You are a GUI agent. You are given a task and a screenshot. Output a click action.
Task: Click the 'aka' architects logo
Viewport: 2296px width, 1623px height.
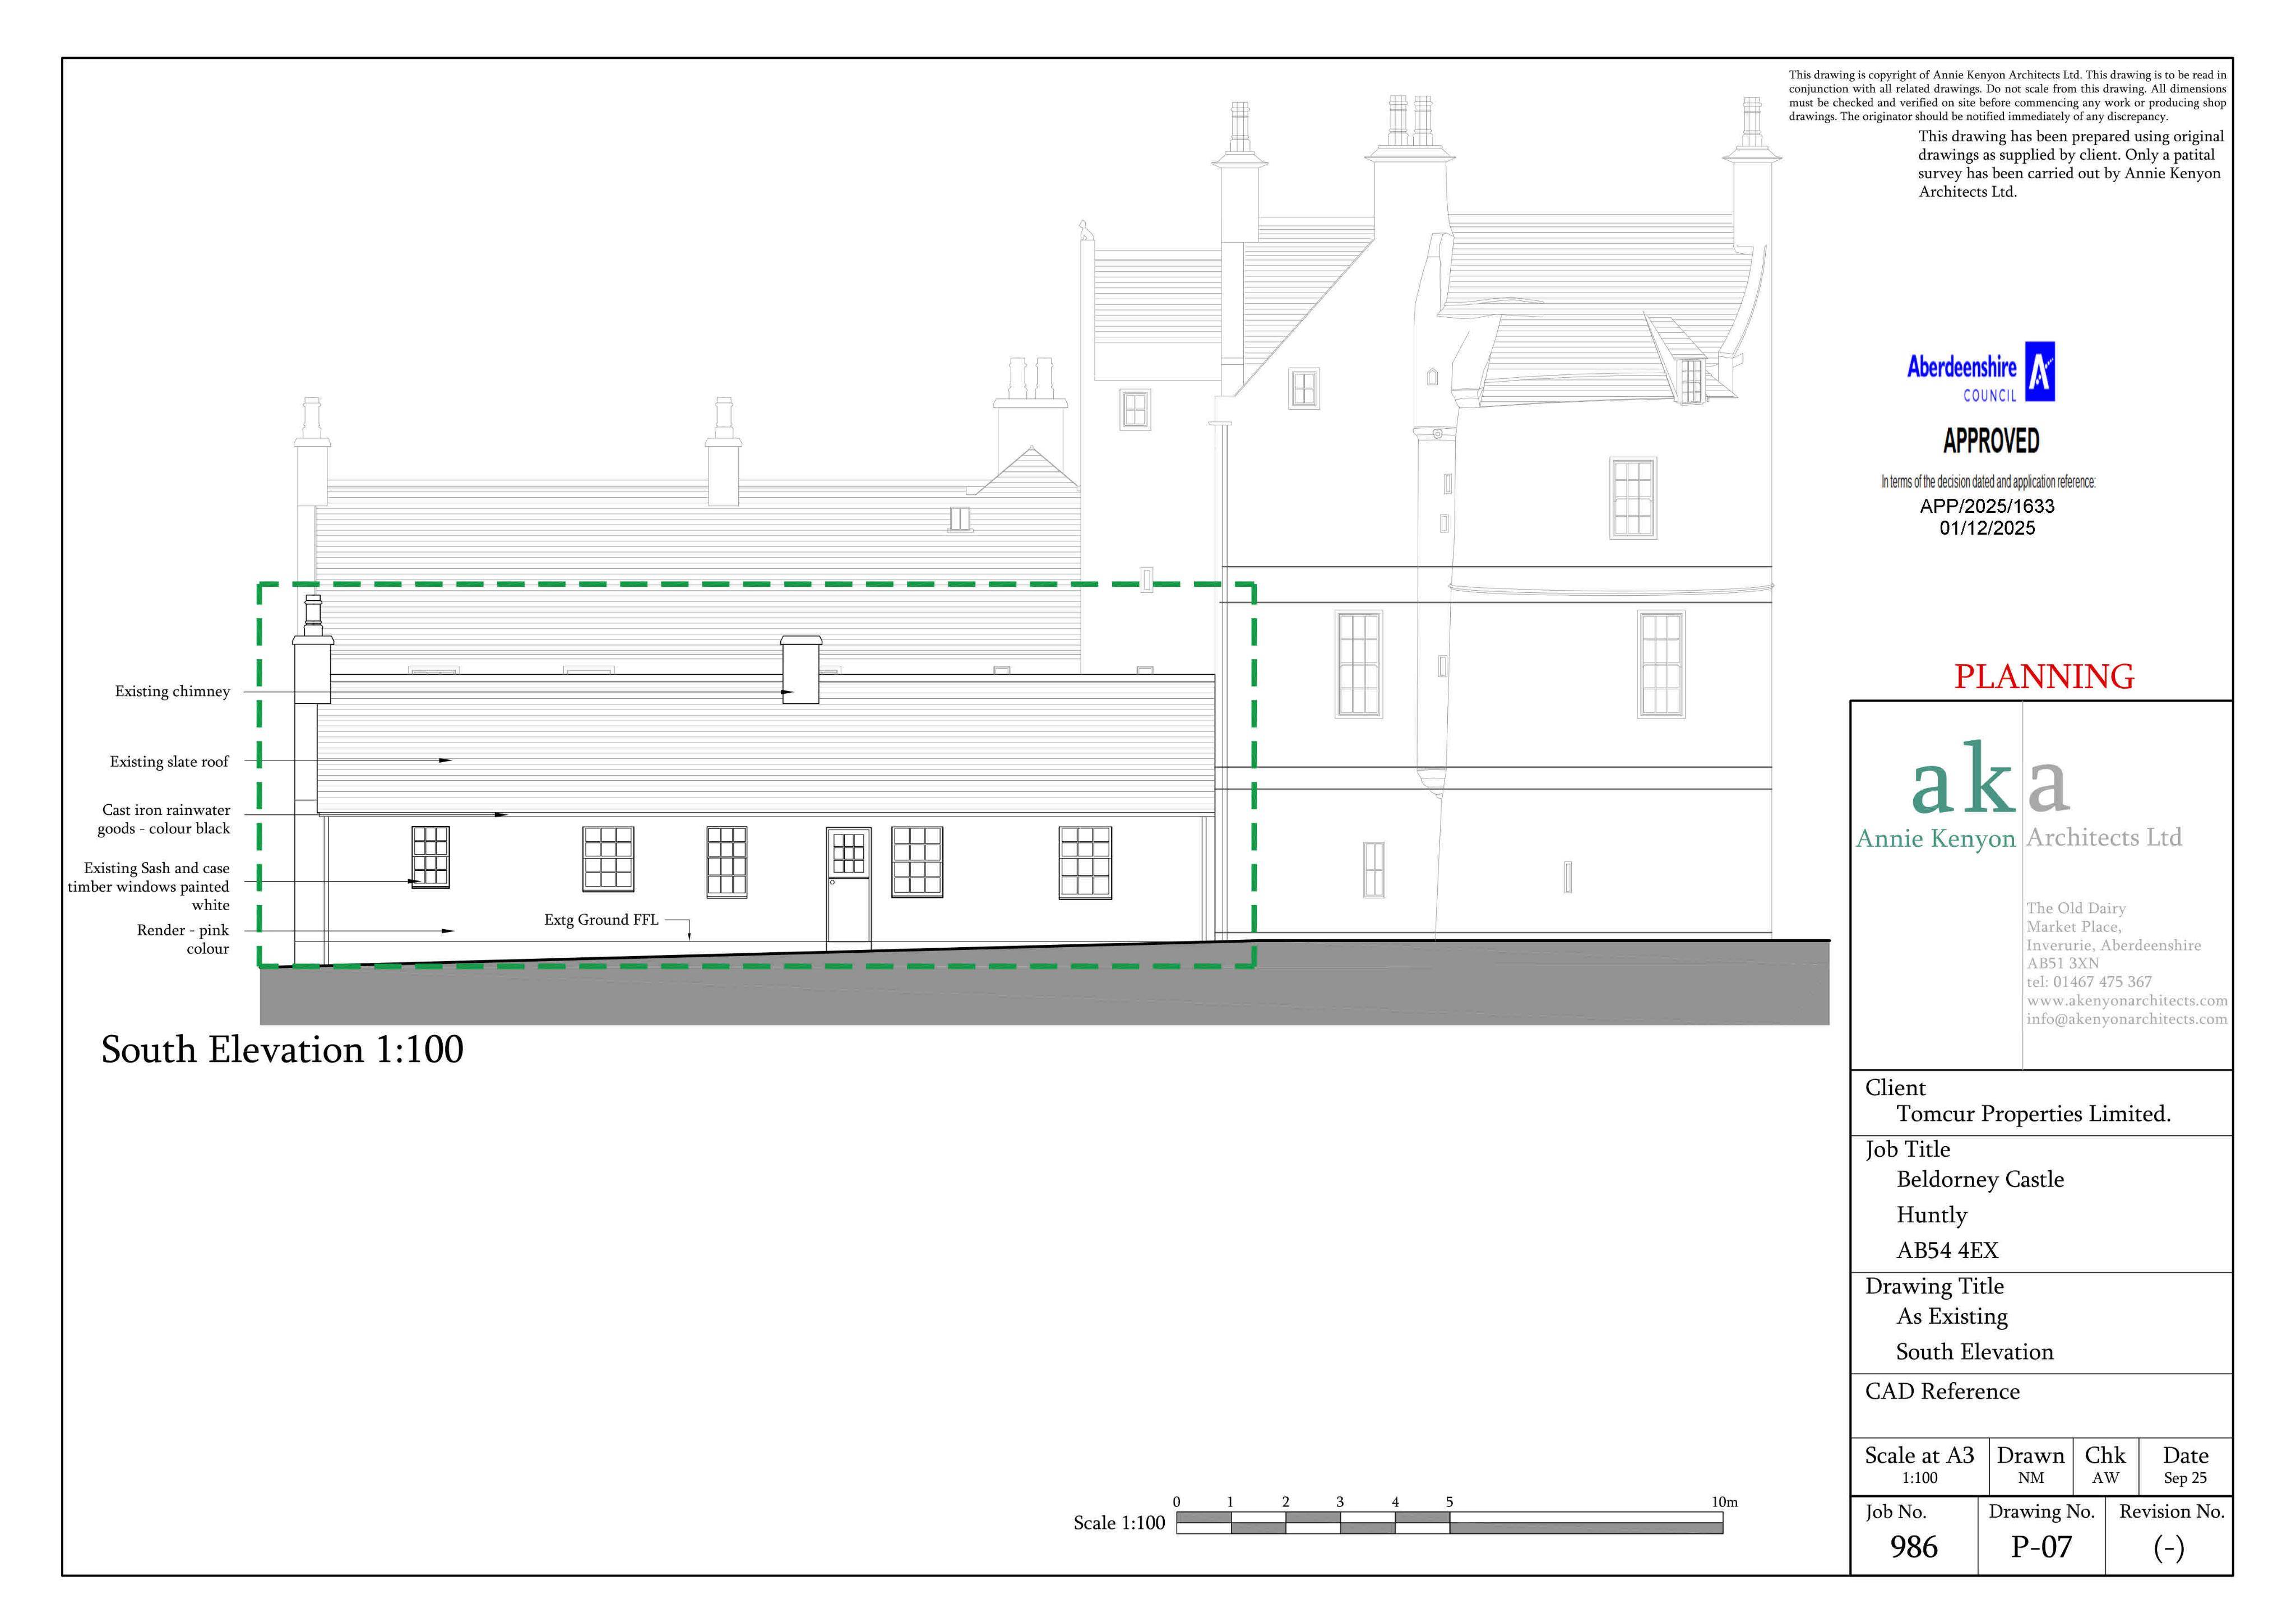(x=1990, y=778)
